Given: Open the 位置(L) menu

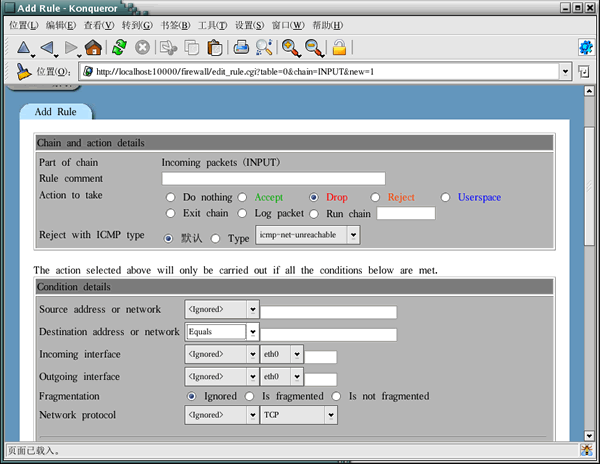Looking at the screenshot, I should 24,25.
